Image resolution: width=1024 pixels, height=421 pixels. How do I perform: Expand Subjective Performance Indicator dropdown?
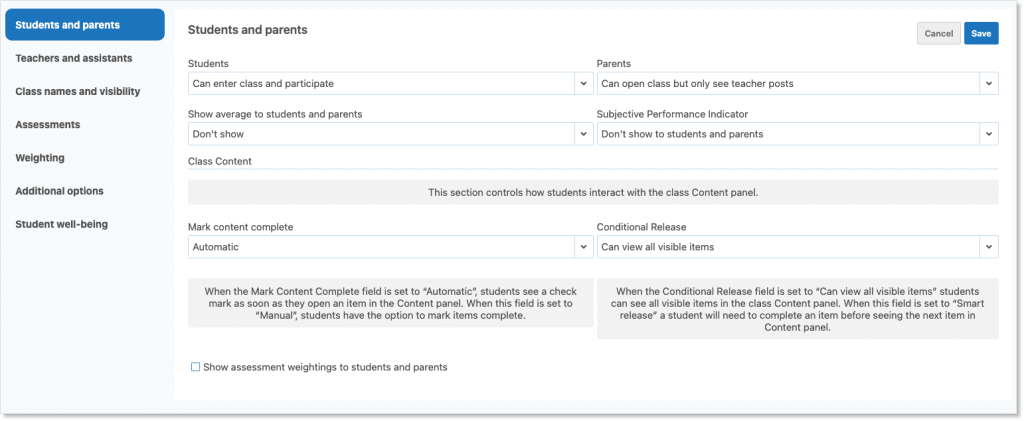click(789, 134)
